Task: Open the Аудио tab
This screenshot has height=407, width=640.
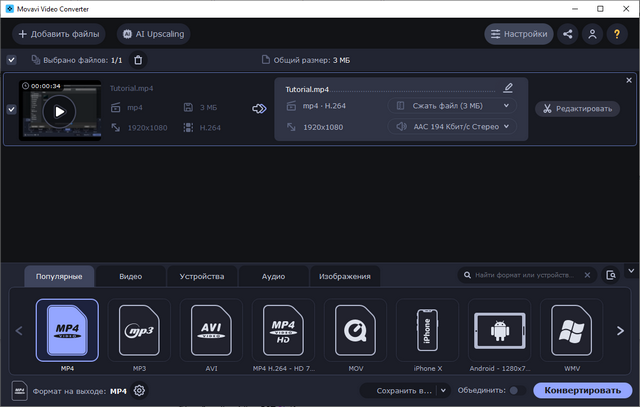Action: pos(273,276)
